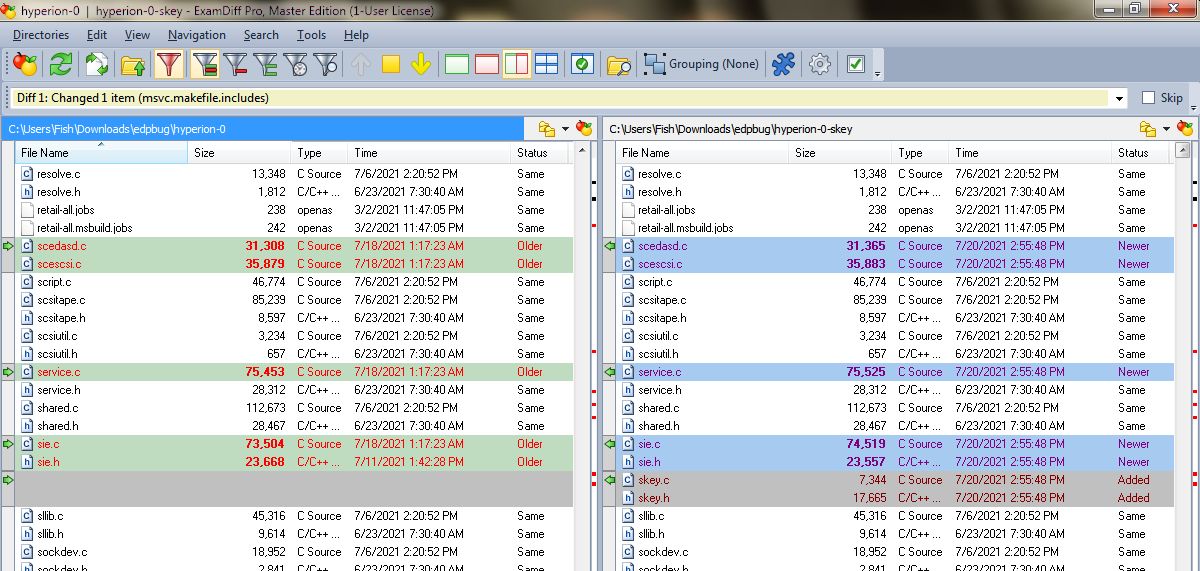Enable the Skip checkbox
The width and height of the screenshot is (1200, 571).
coord(1148,98)
